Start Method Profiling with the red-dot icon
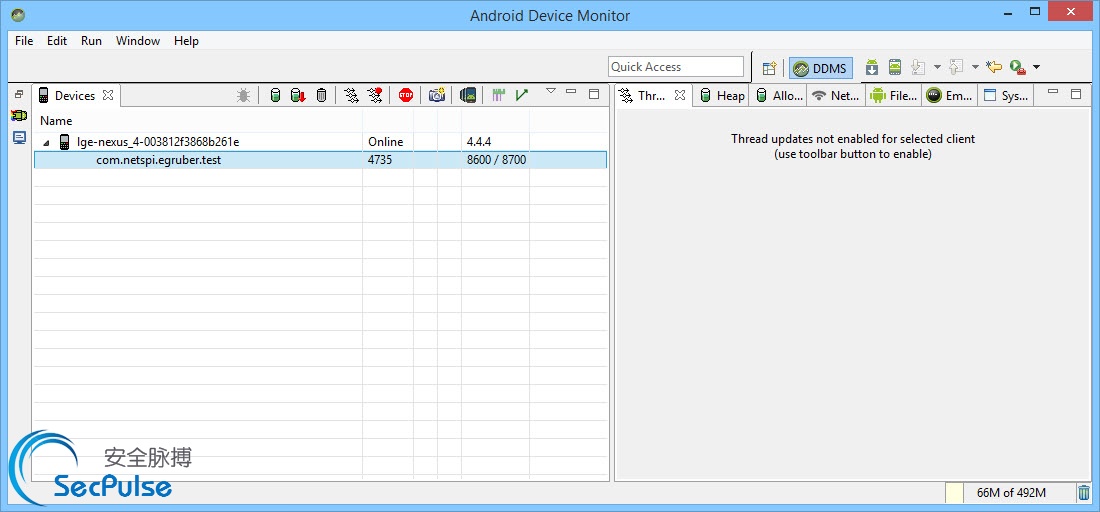The height and width of the screenshot is (512, 1100). [375, 95]
